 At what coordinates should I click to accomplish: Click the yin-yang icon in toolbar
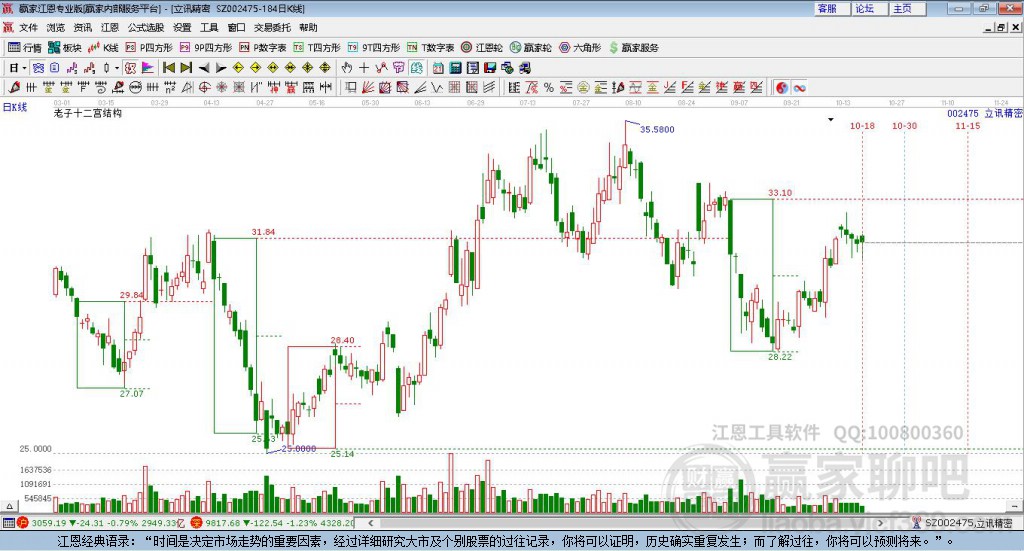782,87
